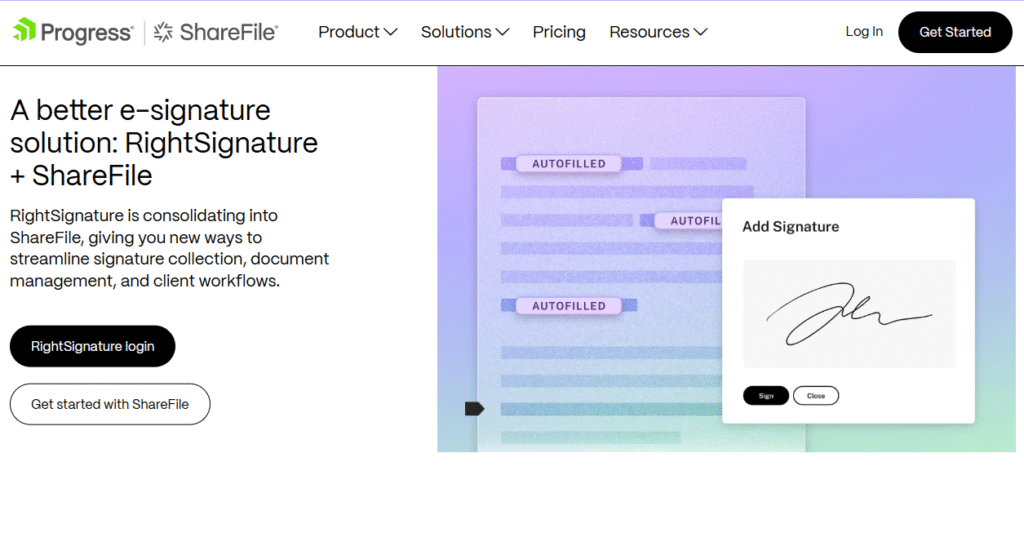Open the Resources menu
This screenshot has width=1024, height=555.
tap(658, 32)
